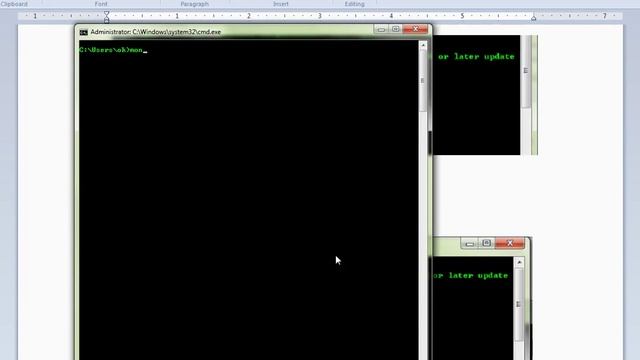Click scrollbar thumb in lower embedded screenshot
The image size is (640, 360).
(x=518, y=304)
